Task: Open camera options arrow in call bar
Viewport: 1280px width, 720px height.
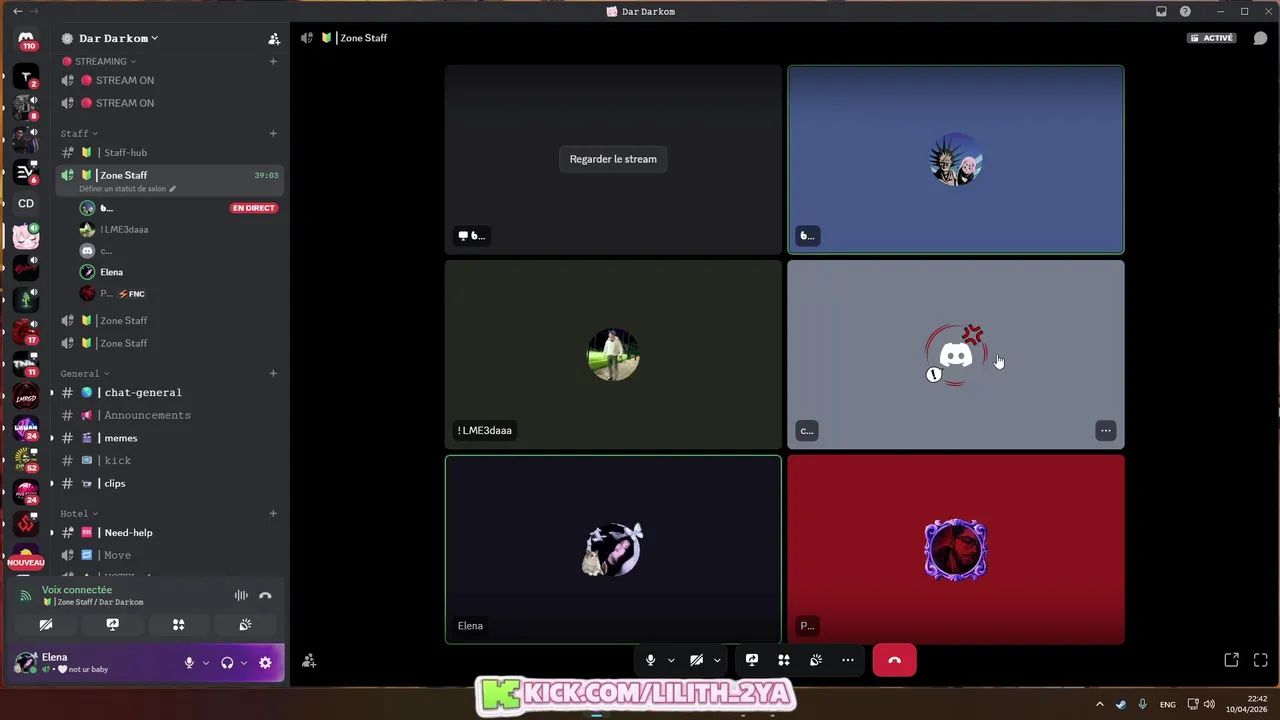Action: point(717,660)
